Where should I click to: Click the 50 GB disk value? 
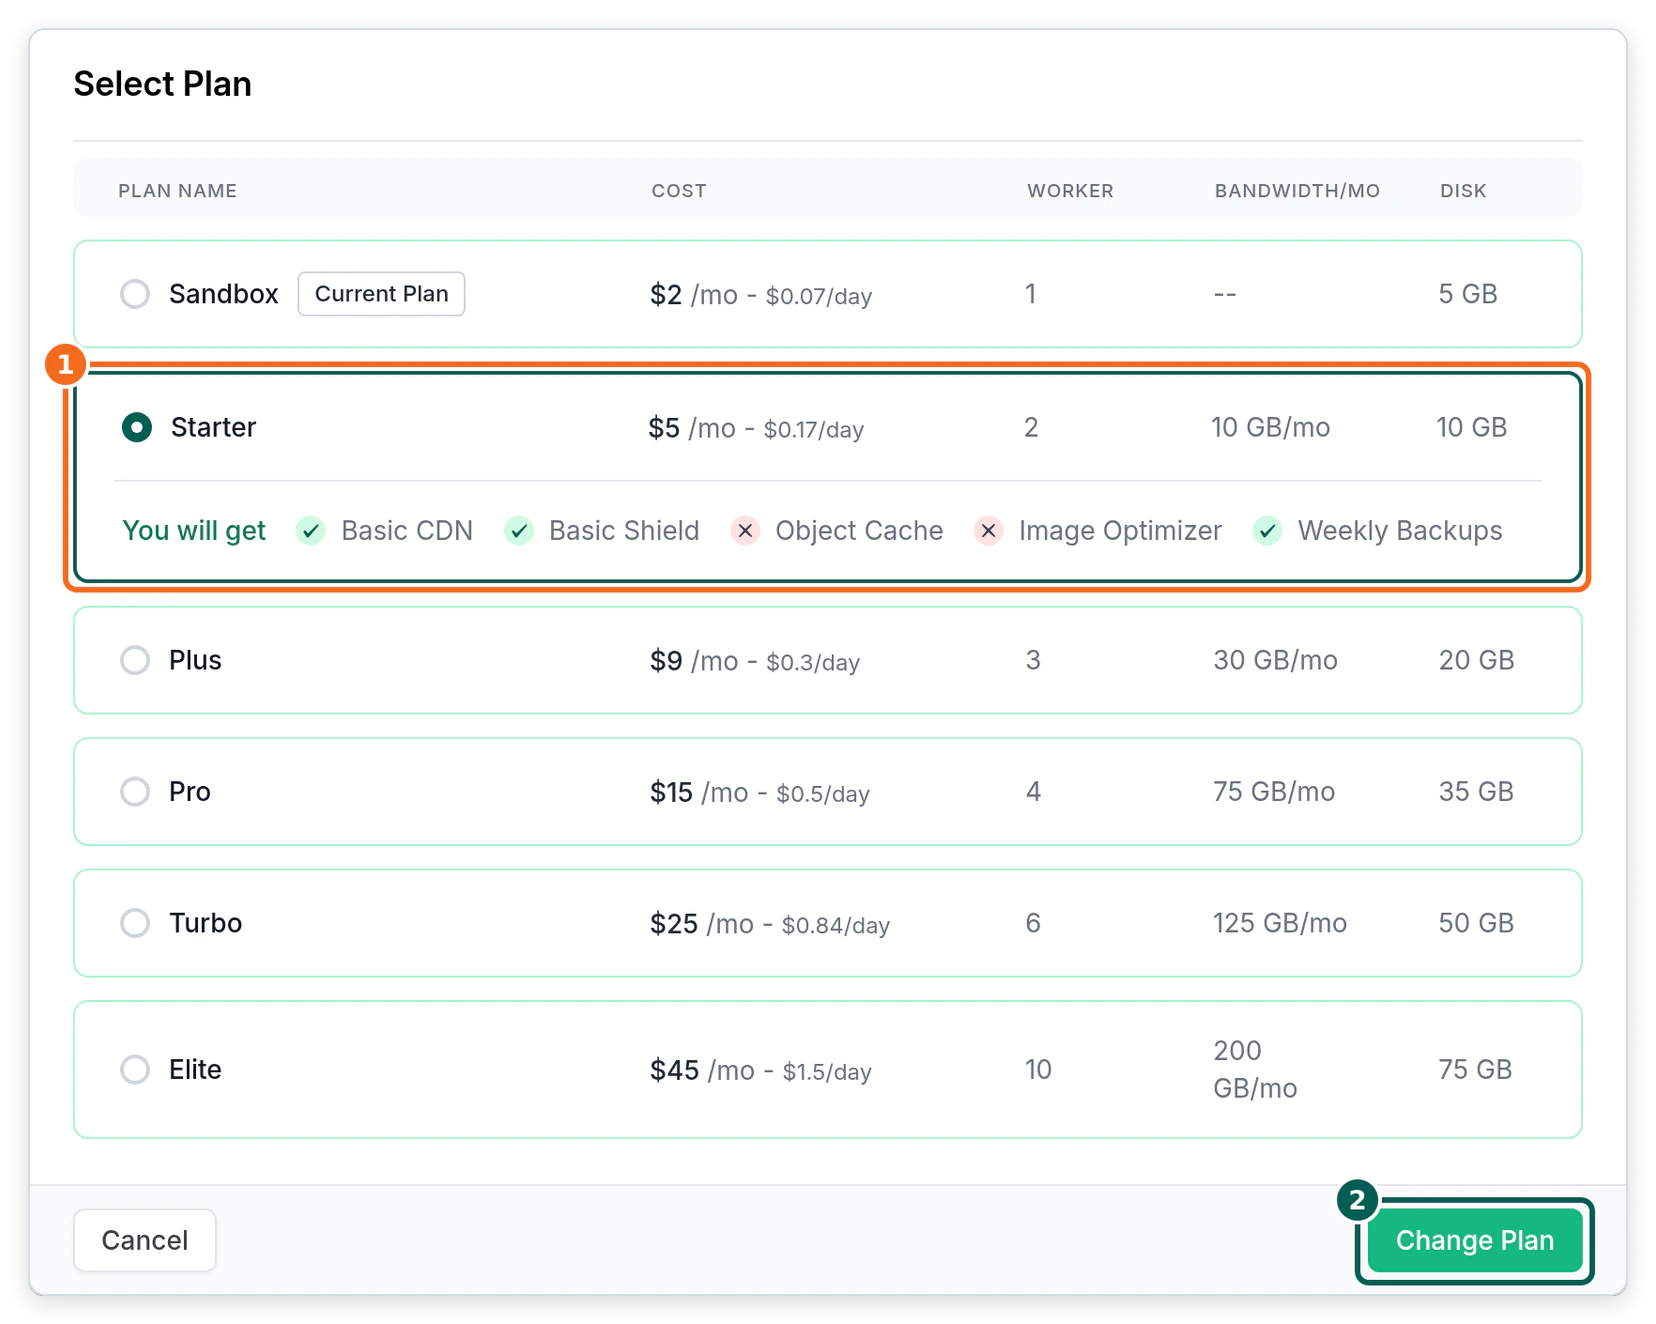click(1476, 923)
